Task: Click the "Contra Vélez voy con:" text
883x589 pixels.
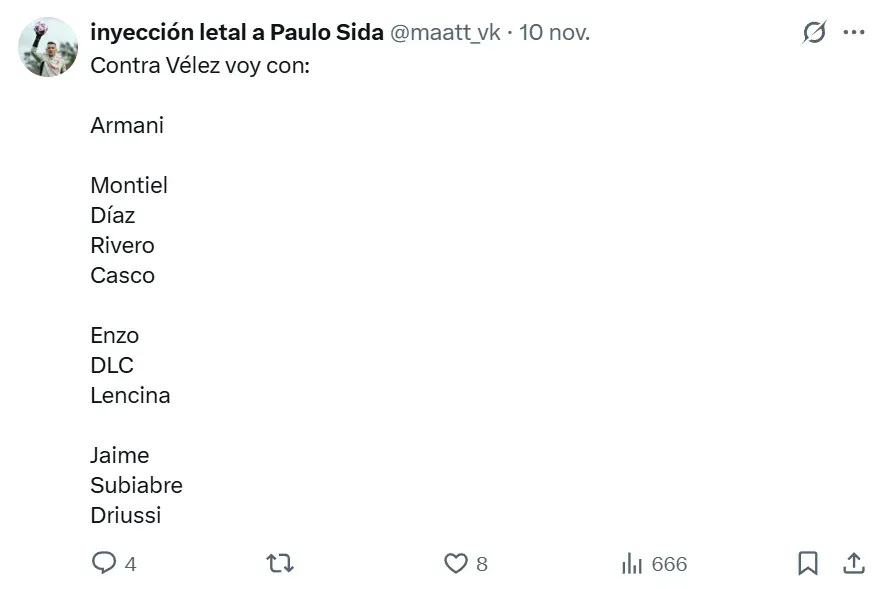Action: pos(200,66)
